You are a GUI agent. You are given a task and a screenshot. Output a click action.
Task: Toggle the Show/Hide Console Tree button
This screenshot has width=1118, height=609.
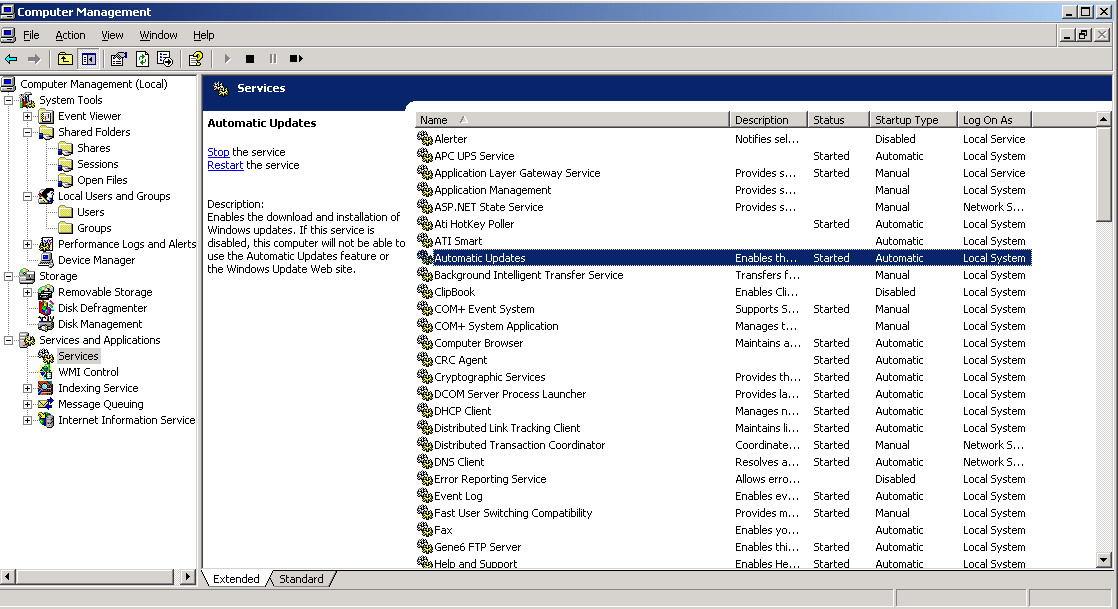click(88, 59)
